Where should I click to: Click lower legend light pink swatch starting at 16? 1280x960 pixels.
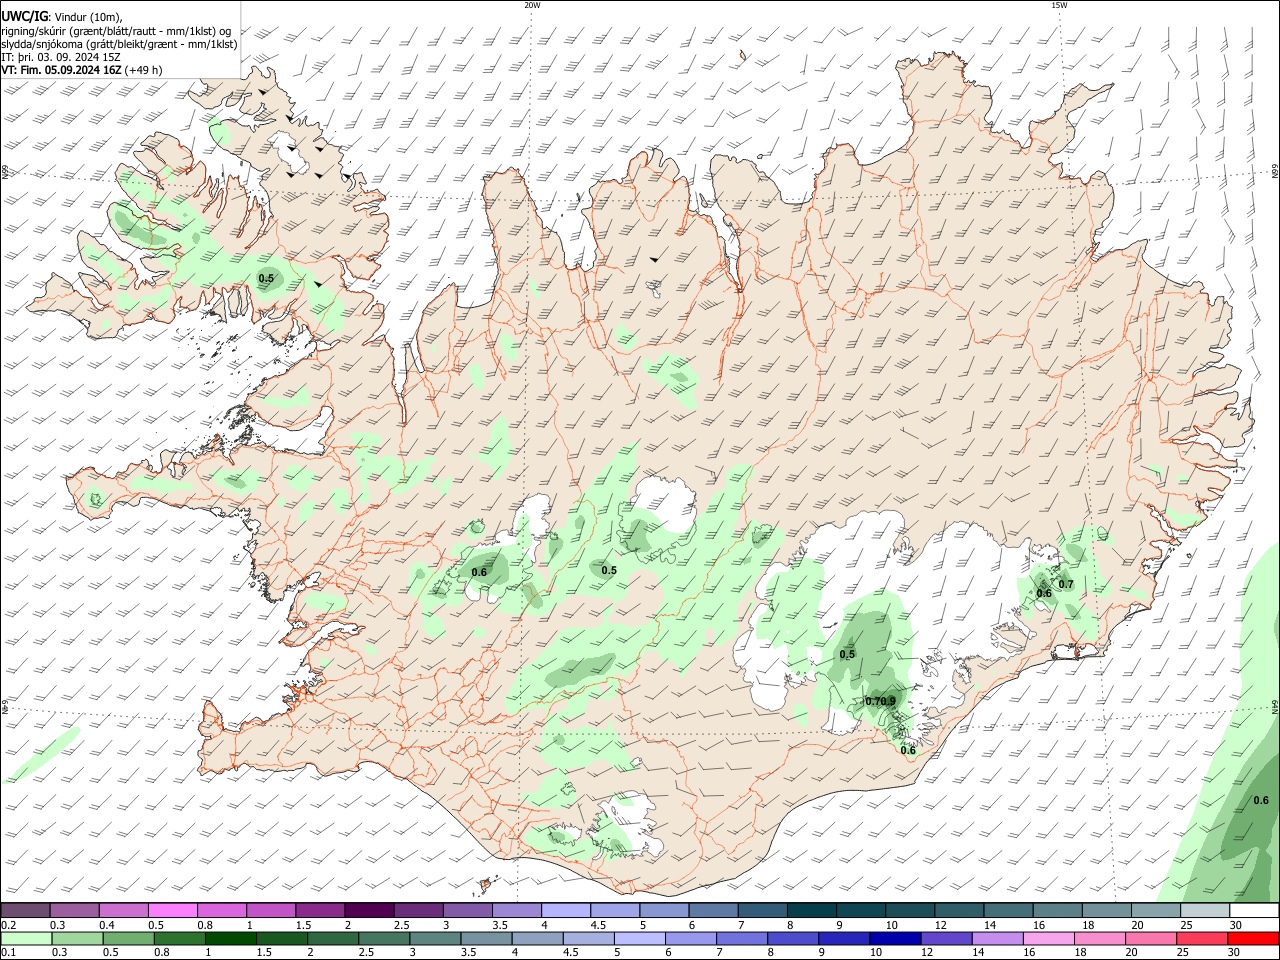1049,938
